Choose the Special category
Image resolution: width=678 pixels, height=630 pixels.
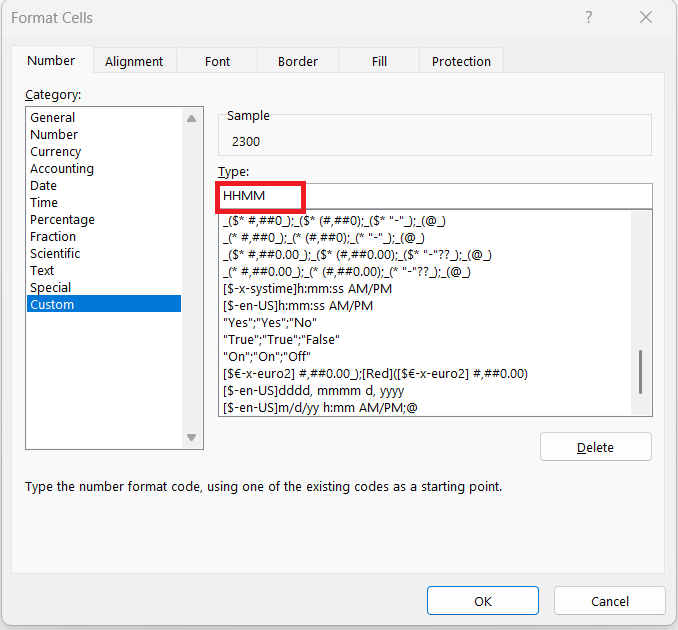(104, 287)
